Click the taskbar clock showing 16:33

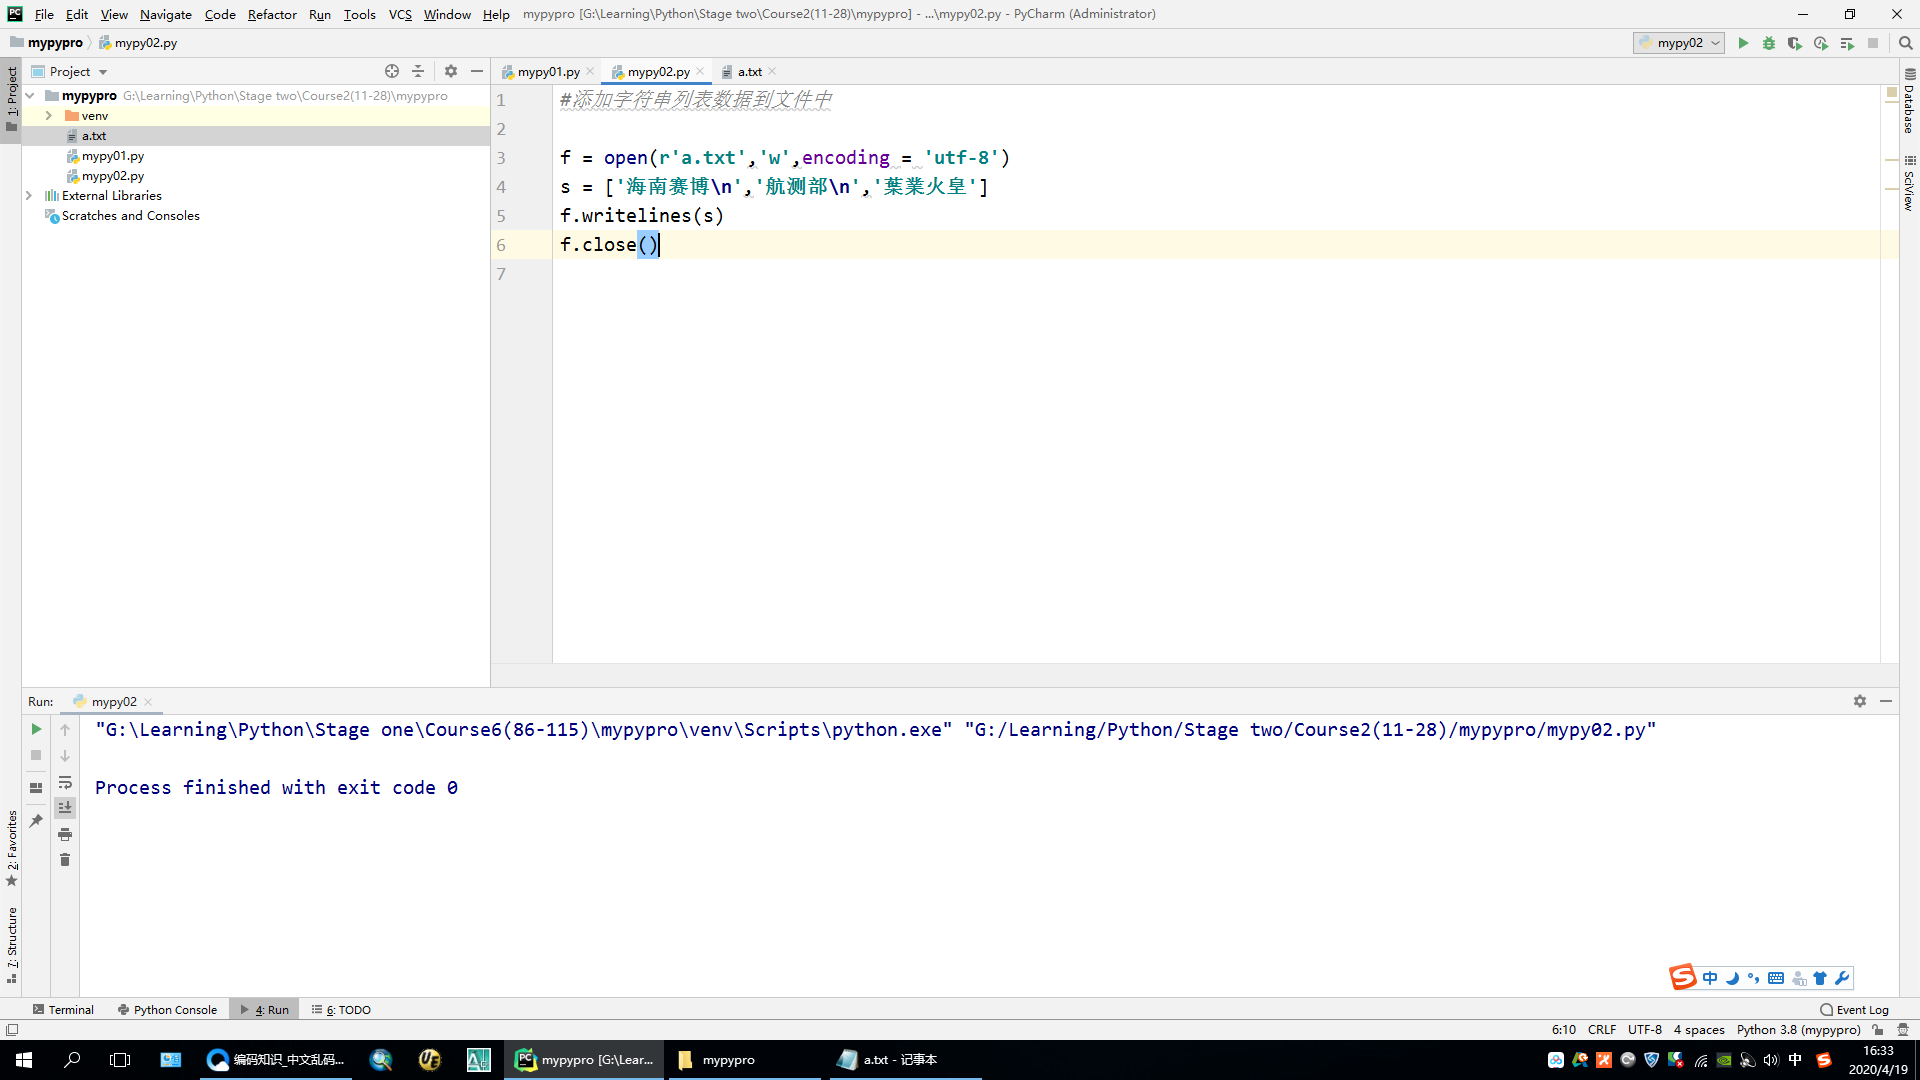[x=1877, y=1060]
